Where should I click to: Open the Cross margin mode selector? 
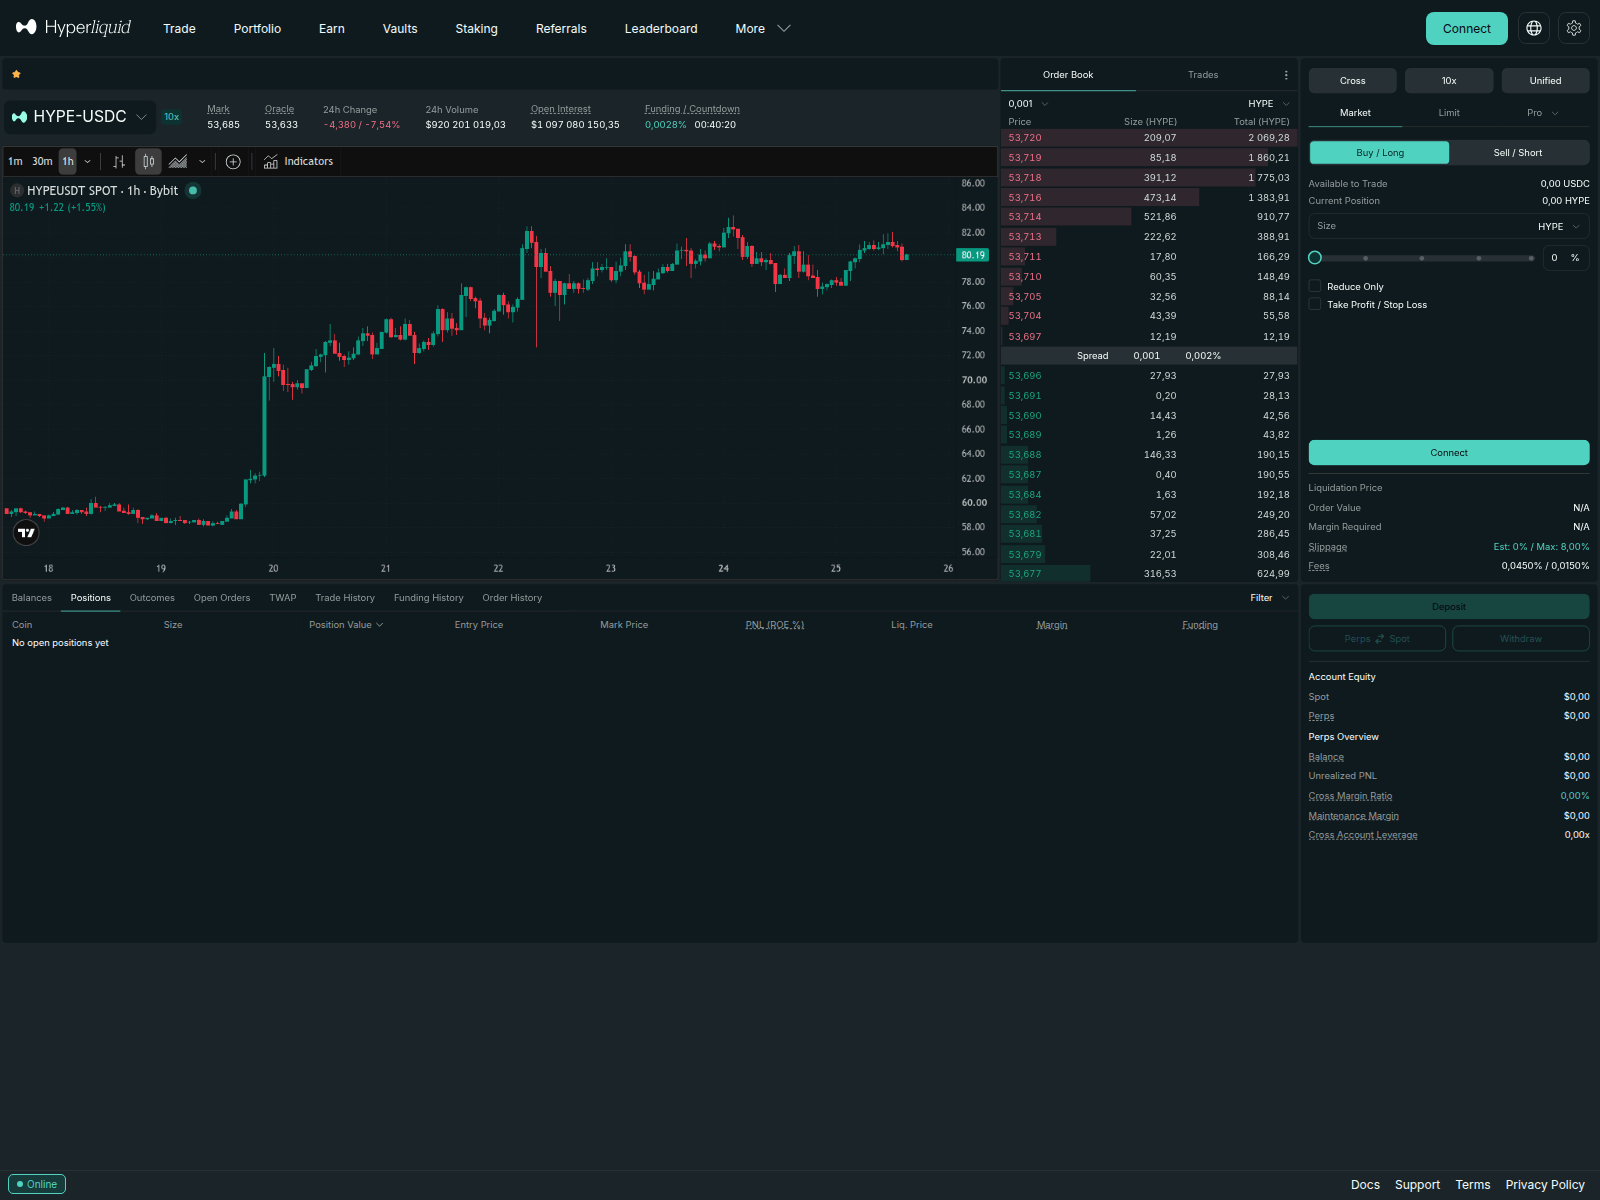click(1352, 81)
